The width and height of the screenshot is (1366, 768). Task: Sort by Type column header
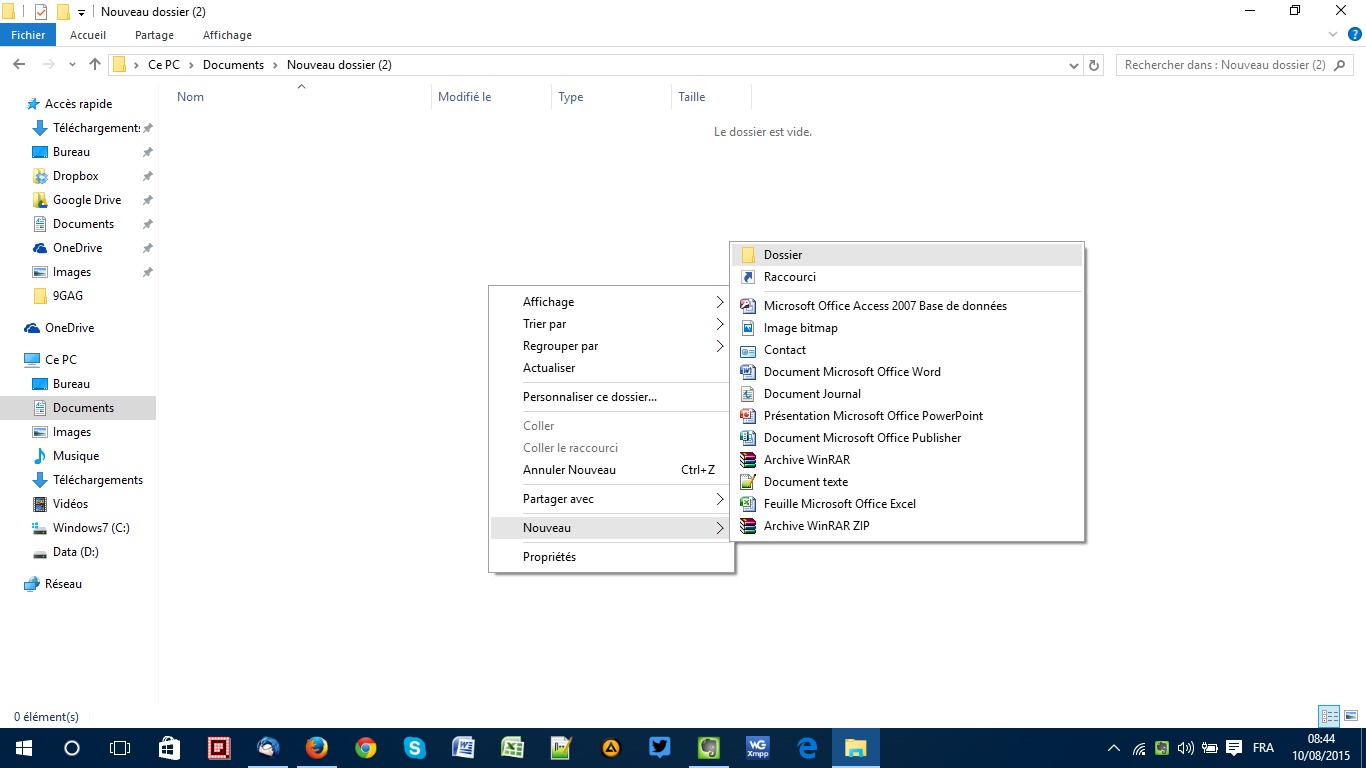point(611,97)
